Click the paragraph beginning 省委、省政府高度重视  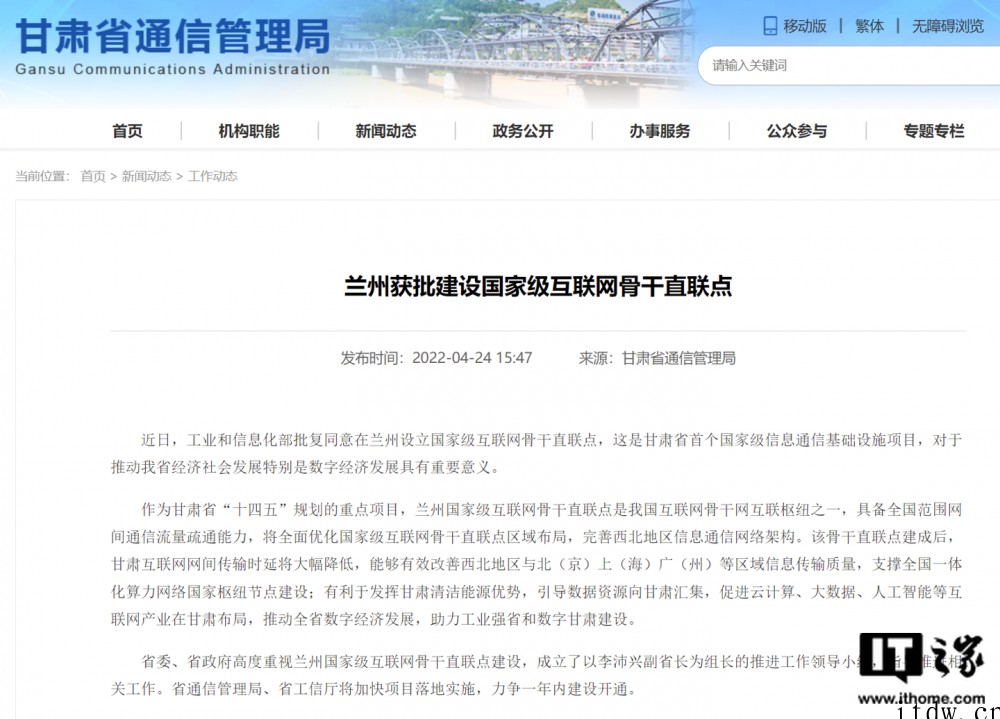[x=536, y=675]
